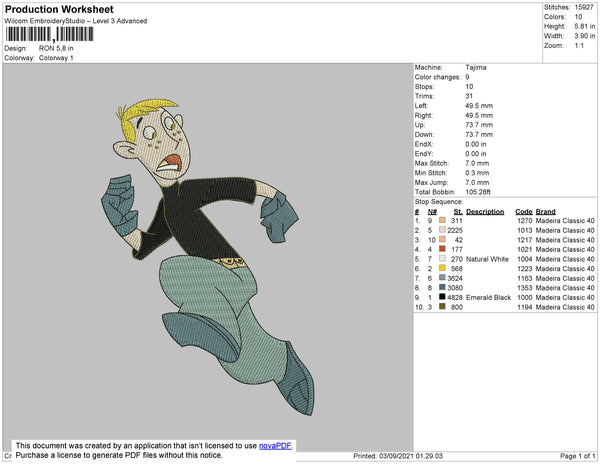This screenshot has width=600, height=464.
Task: Click the embroidery design preview of Ron
Action: click(207, 256)
